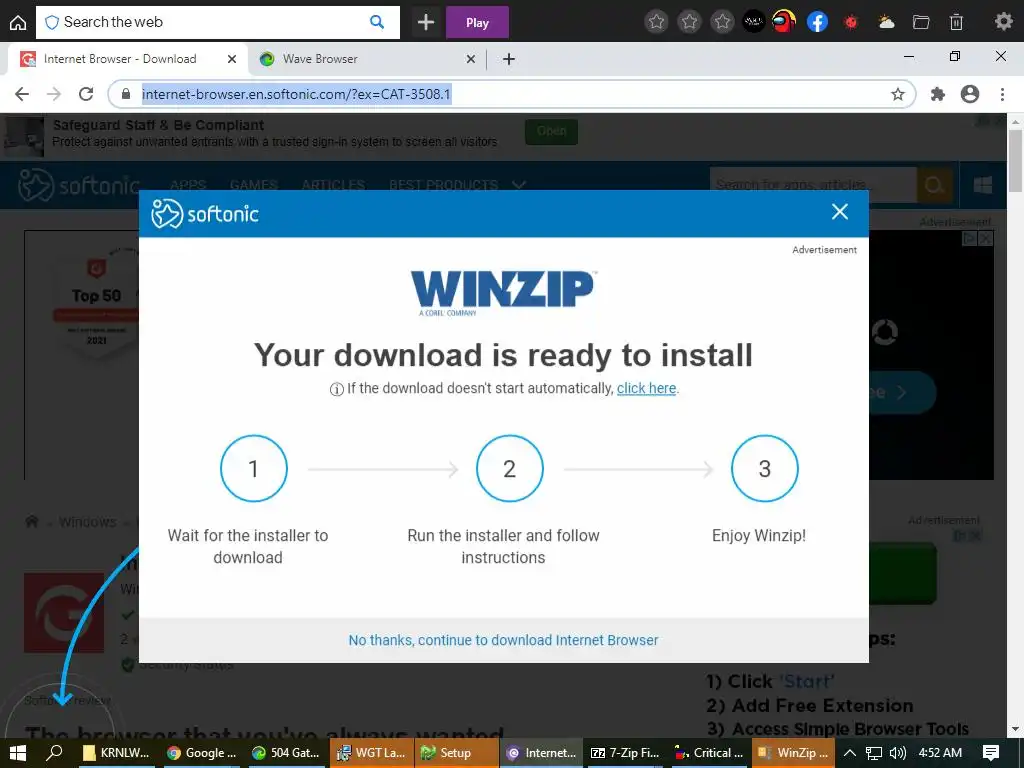Viewport: 1024px width, 768px height.
Task: Click the WinZip logo in the dialog
Action: (x=503, y=293)
